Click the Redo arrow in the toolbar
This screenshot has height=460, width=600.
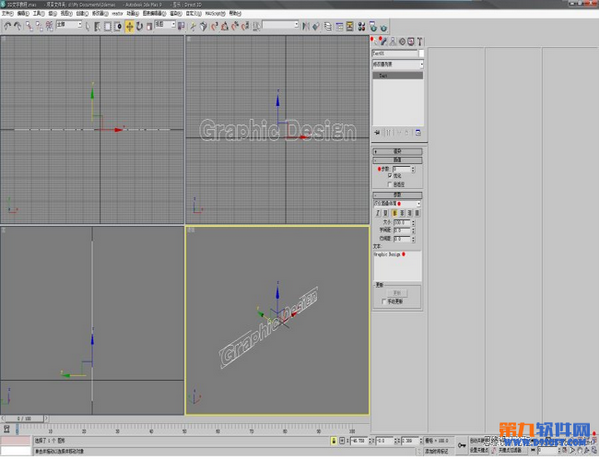pos(18,26)
